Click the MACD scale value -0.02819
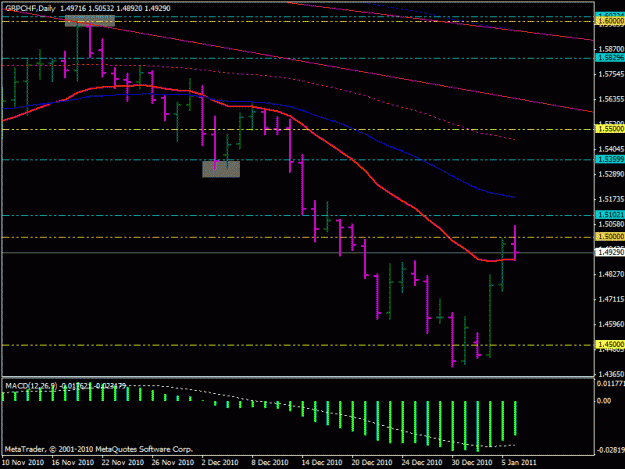The height and width of the screenshot is (469, 625). point(611,450)
